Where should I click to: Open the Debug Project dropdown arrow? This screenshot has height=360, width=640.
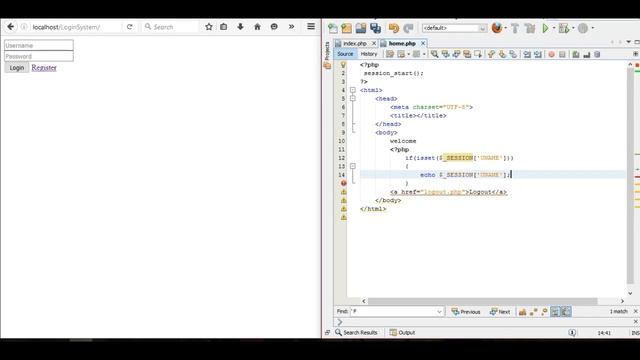[573, 28]
